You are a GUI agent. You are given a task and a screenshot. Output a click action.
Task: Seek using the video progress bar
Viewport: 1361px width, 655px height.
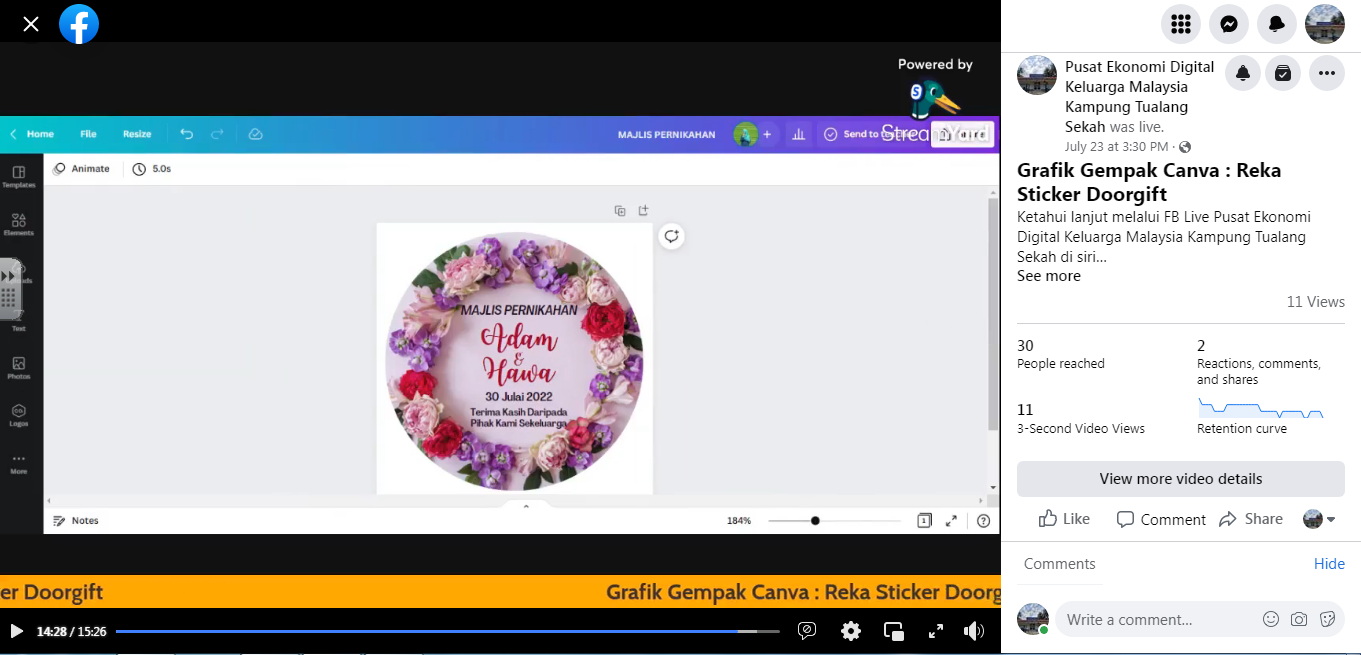point(448,631)
